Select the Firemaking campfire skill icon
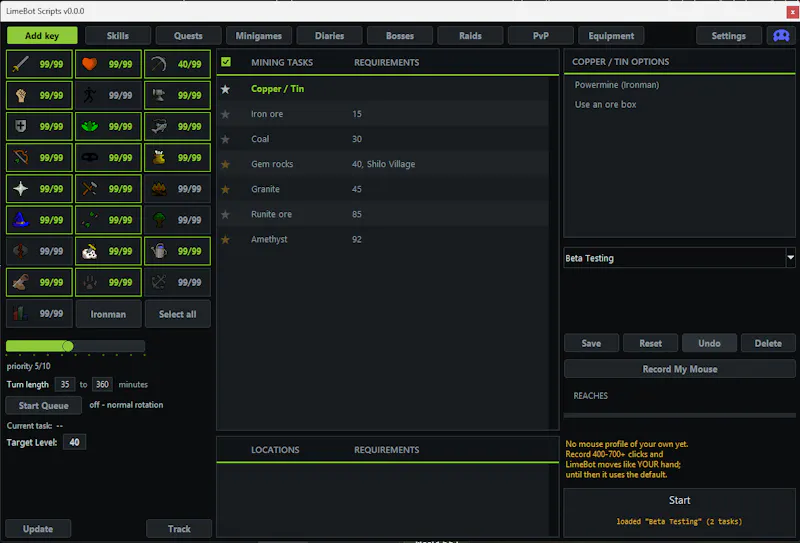 pos(159,189)
